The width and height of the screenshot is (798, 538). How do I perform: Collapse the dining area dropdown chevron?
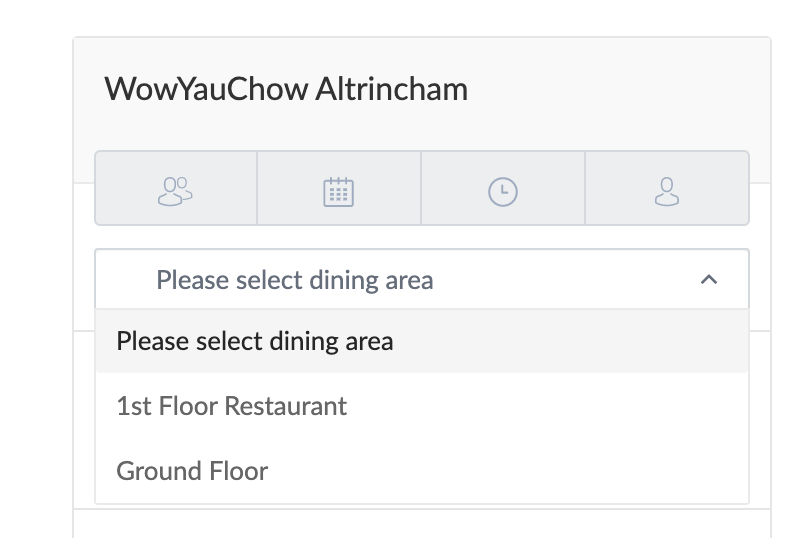[709, 279]
